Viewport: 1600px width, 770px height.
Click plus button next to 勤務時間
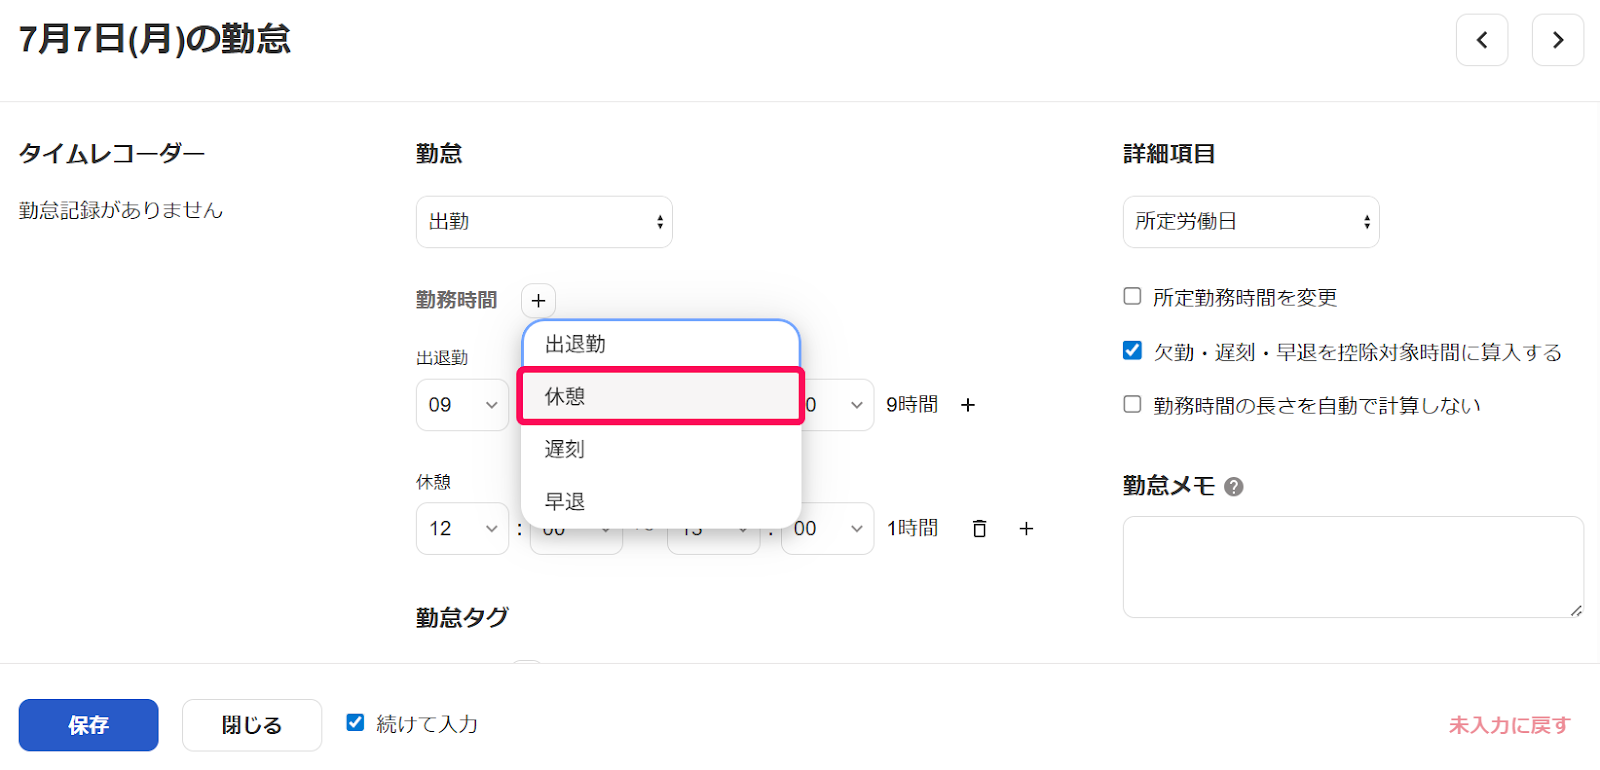[x=538, y=301]
